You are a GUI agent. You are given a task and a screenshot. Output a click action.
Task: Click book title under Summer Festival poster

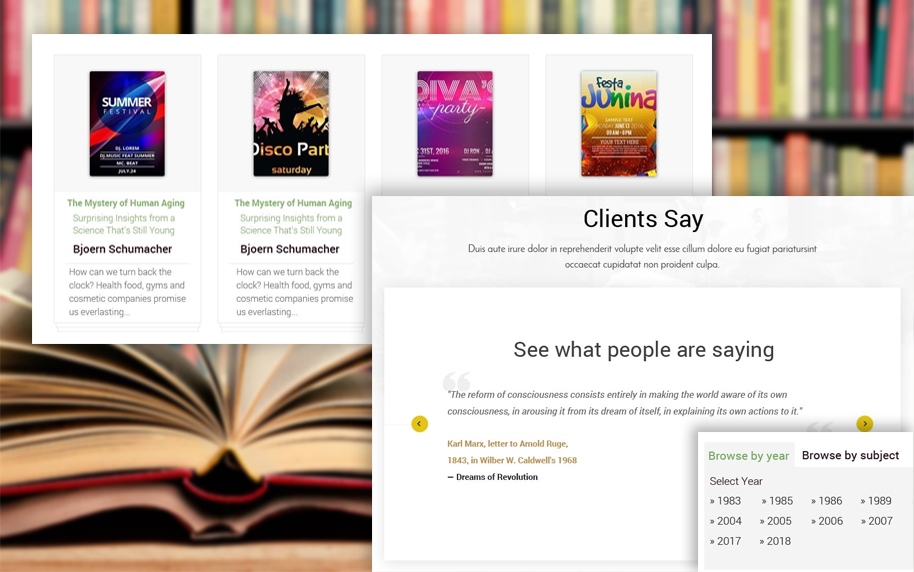coord(126,203)
